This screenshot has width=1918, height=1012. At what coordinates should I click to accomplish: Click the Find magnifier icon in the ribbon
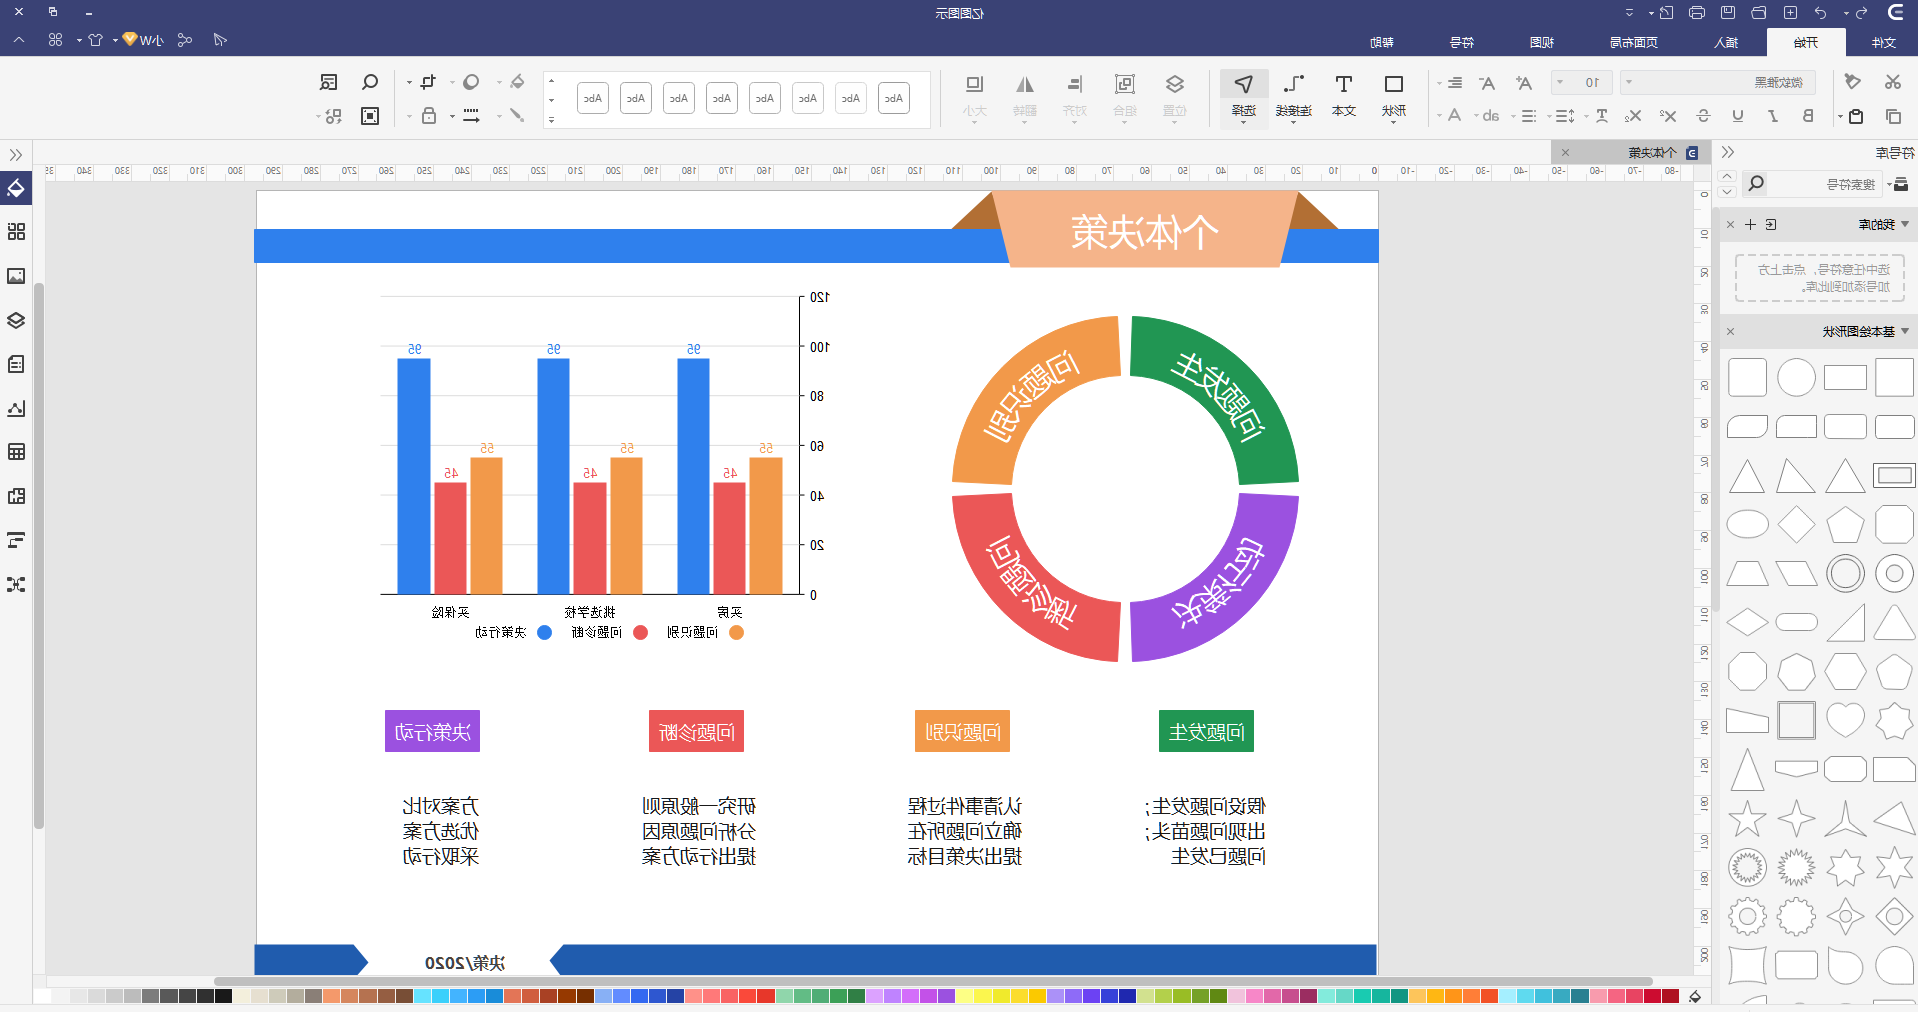tap(370, 82)
